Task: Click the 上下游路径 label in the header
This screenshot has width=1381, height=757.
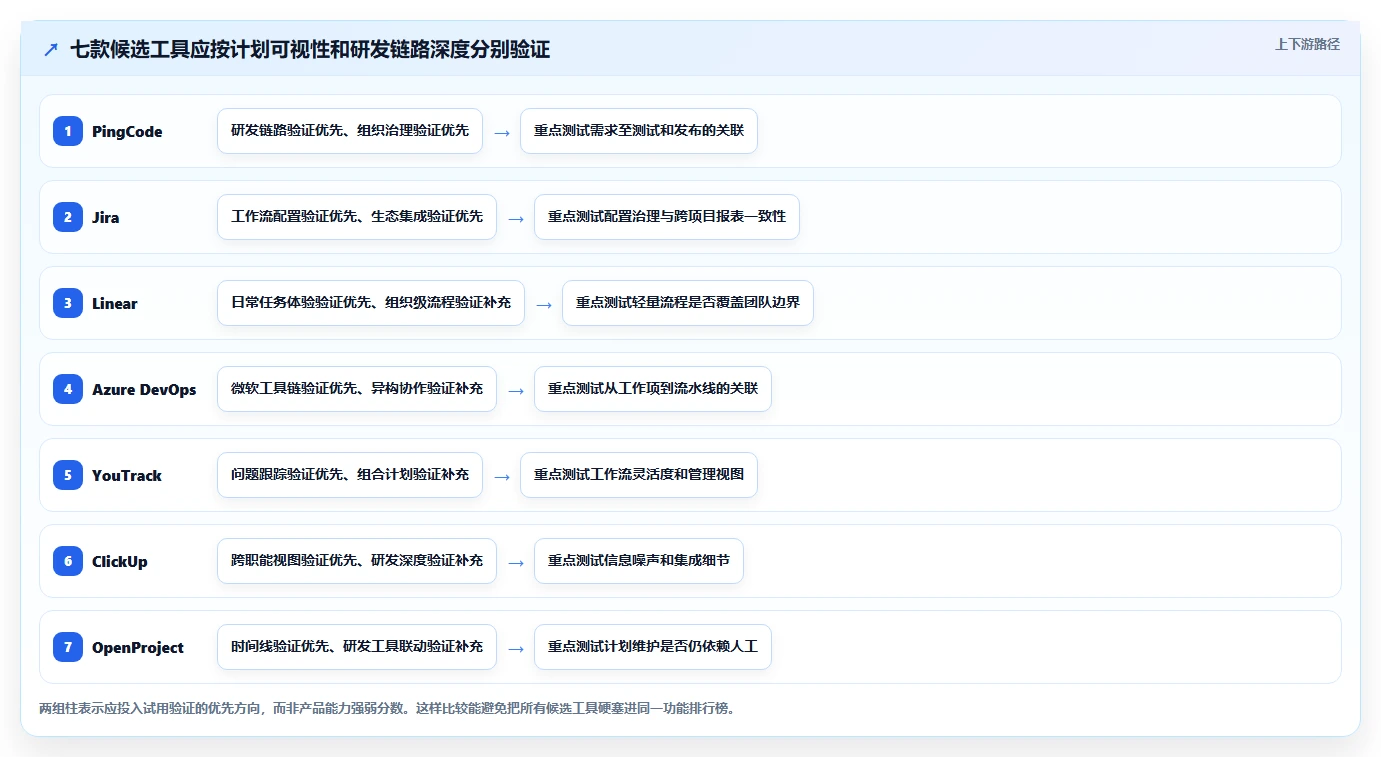Action: [x=1307, y=45]
